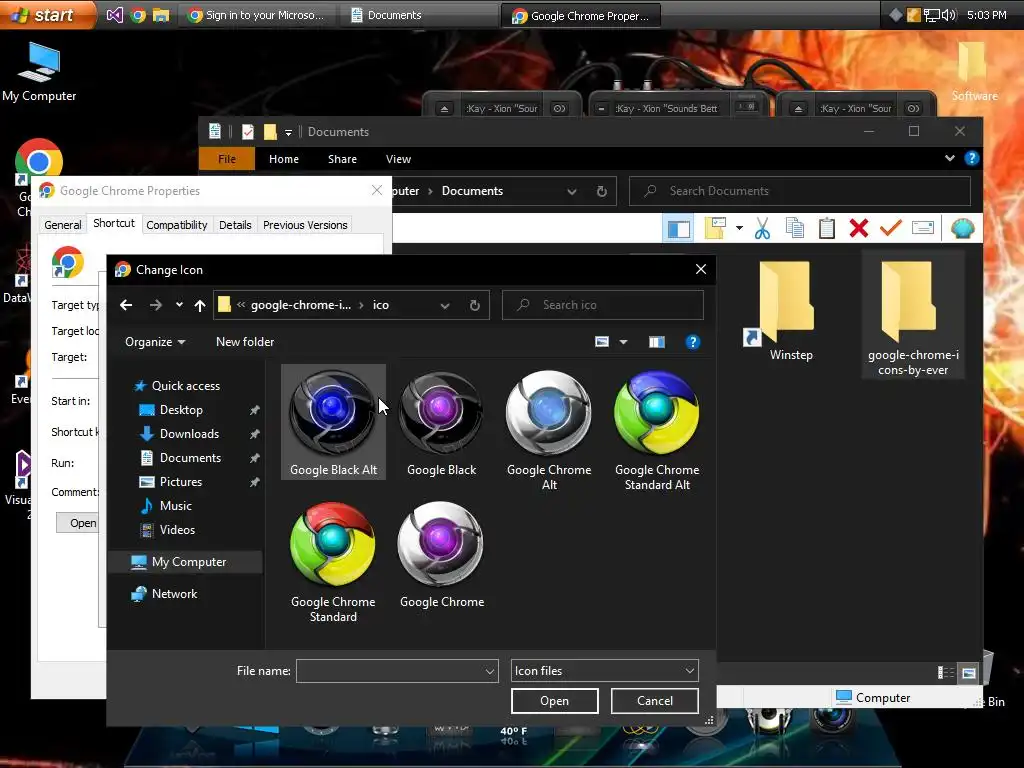Click the red Delete X icon
Viewport: 1024px width, 768px height.
click(x=859, y=228)
